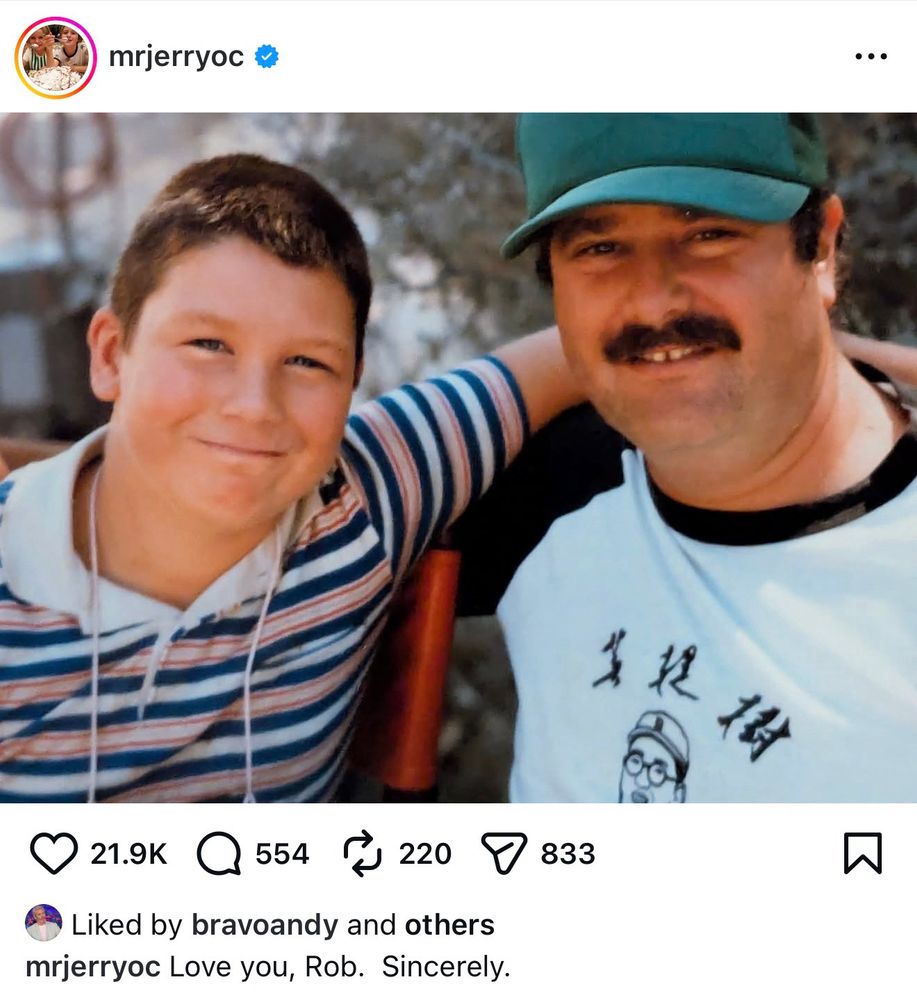Viewport: 917px width, 1000px height.
Task: Open mrjerryoc profile from the header username
Action: [176, 57]
